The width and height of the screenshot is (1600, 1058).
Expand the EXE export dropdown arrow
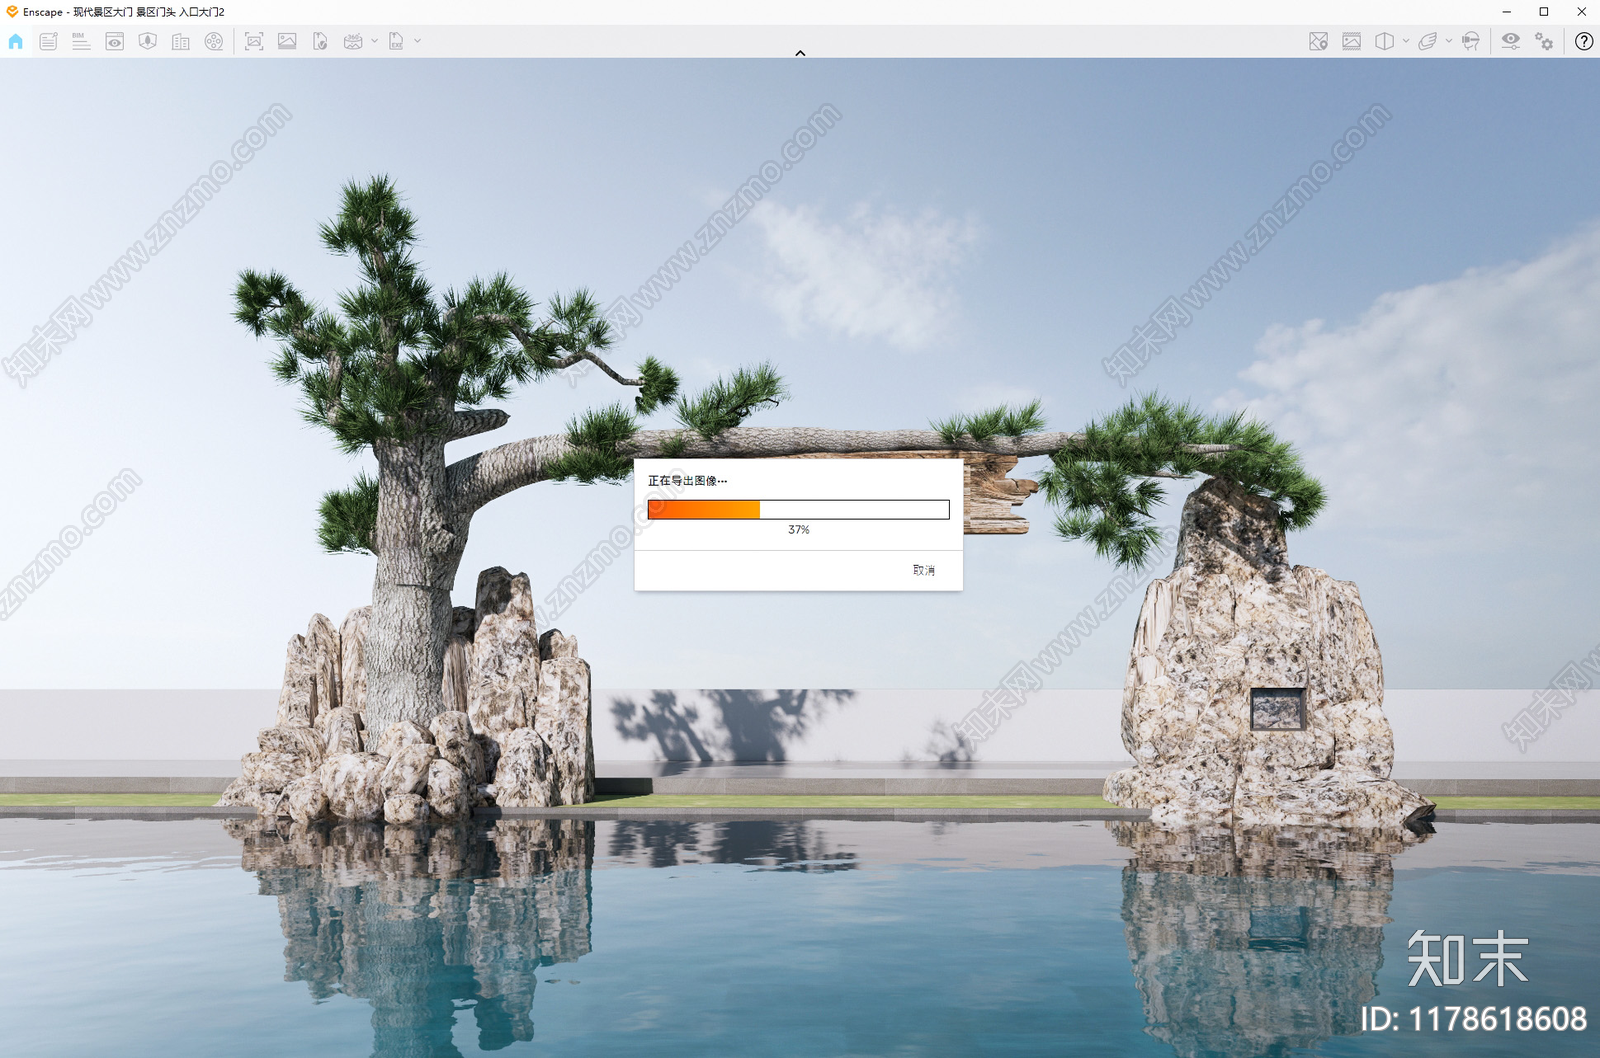(x=418, y=41)
